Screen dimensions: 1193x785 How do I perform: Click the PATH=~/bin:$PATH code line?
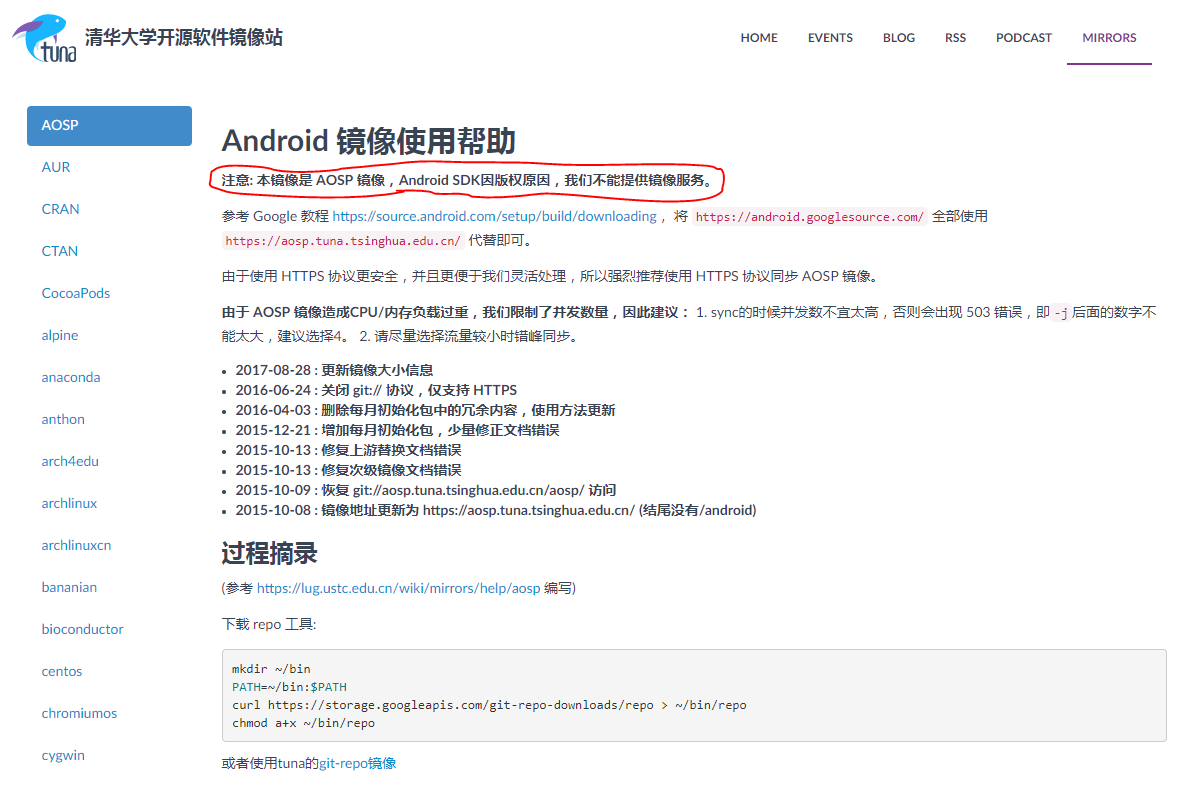(289, 687)
